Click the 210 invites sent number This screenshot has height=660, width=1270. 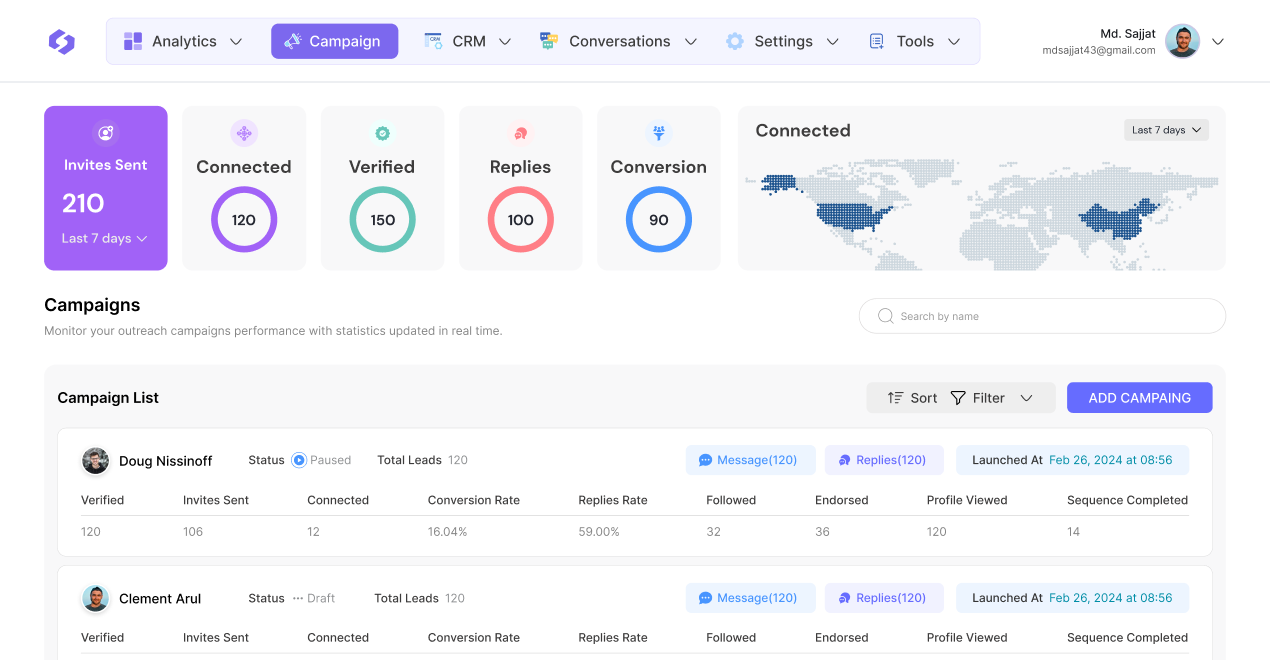(x=83, y=203)
